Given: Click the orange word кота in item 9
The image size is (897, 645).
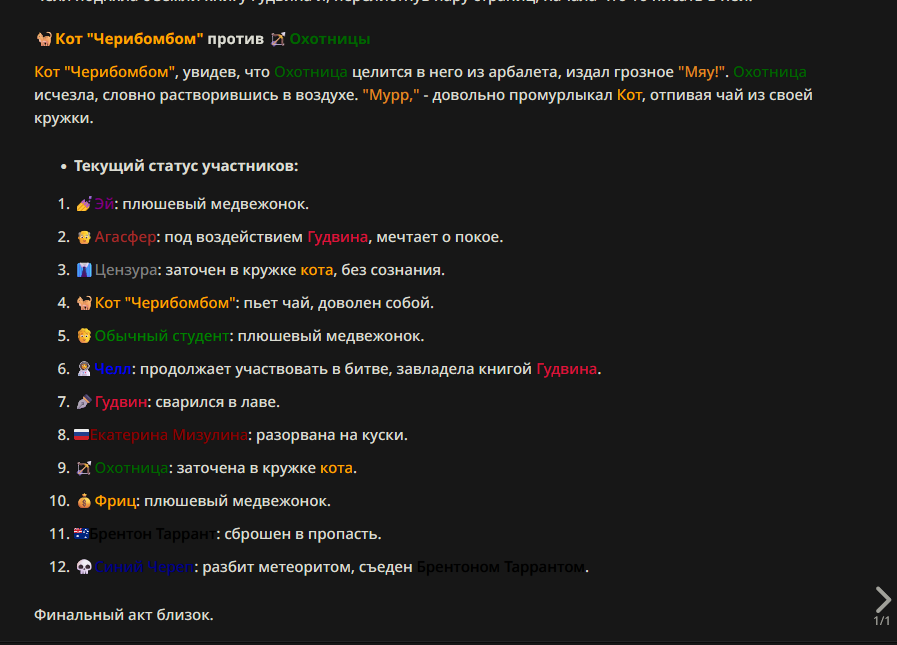Looking at the screenshot, I should tap(336, 468).
